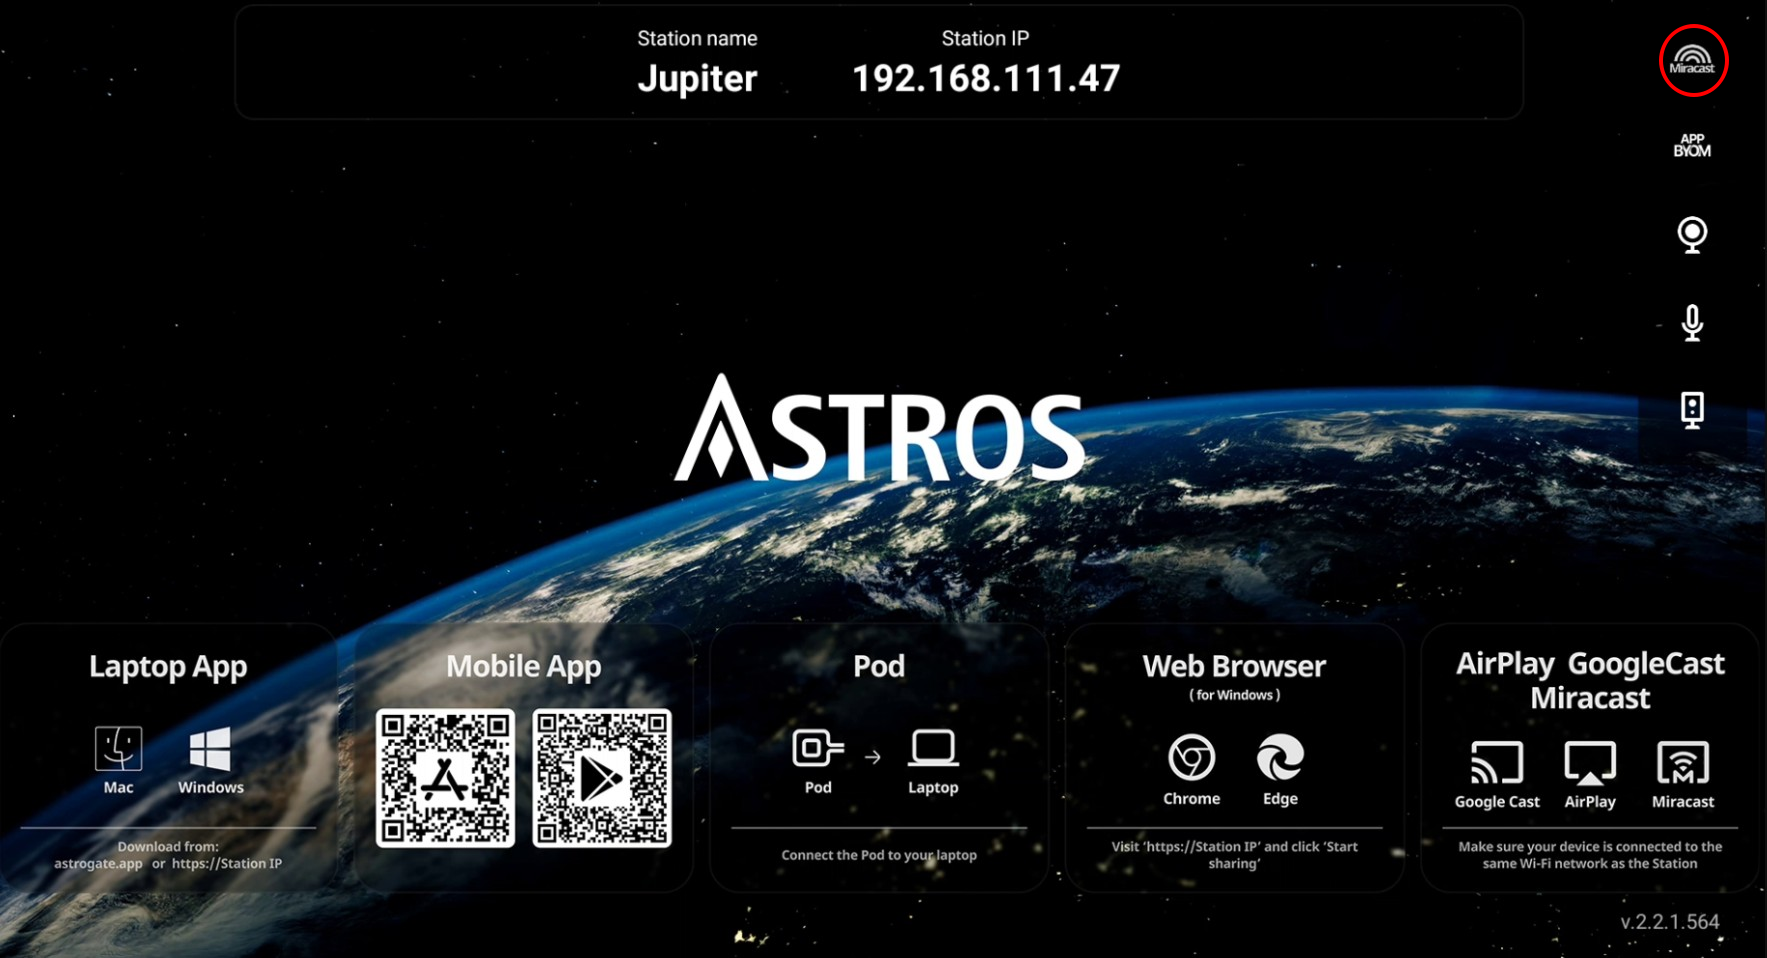The image size is (1767, 958).
Task: Toggle the microphone icon
Action: pos(1692,323)
